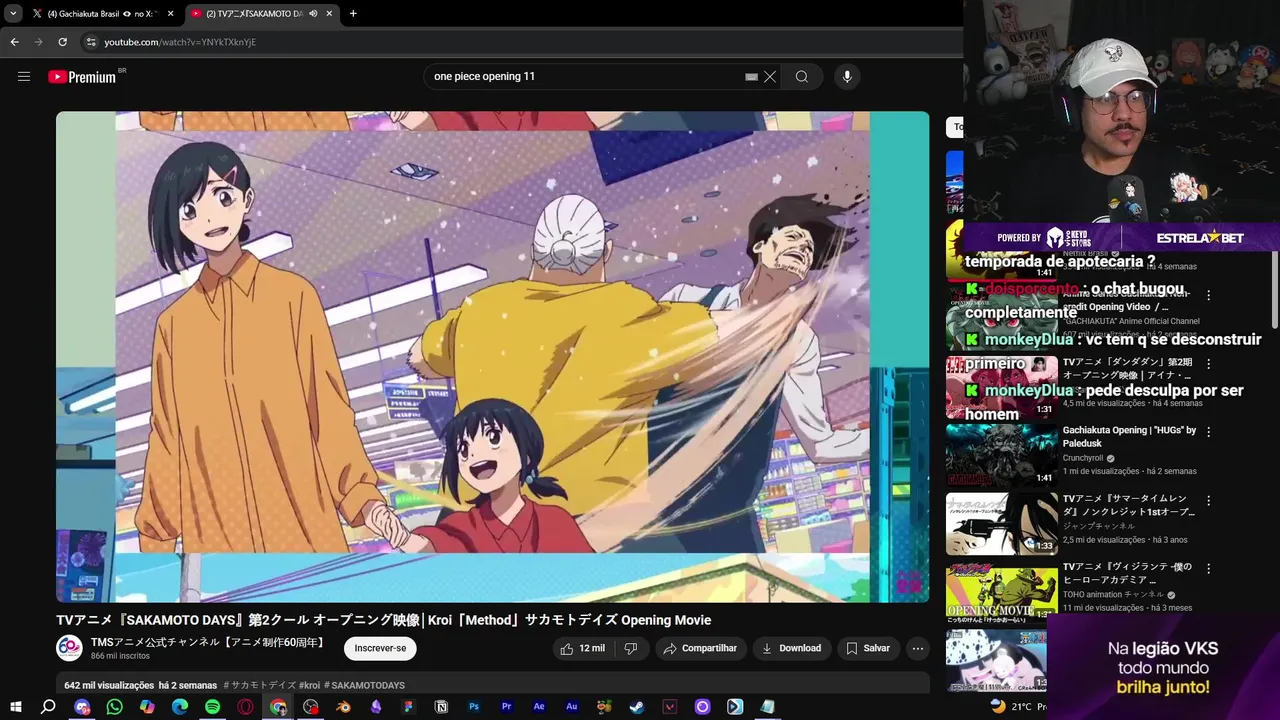Mute the SAKAMOTO DAYS tab audio icon
The width and height of the screenshot is (1280, 720).
pos(314,14)
